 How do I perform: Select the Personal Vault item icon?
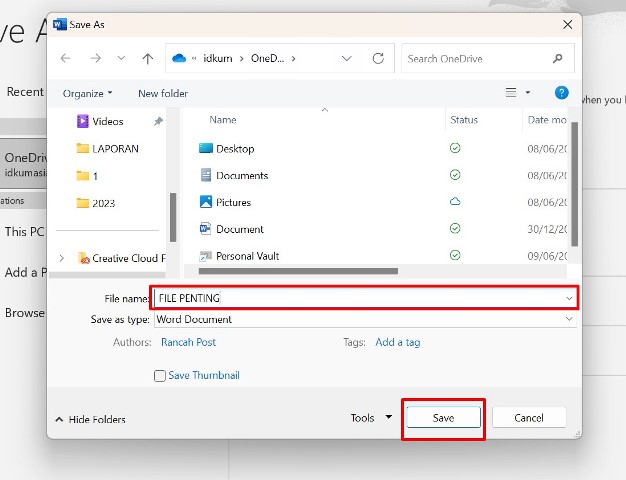tap(206, 256)
